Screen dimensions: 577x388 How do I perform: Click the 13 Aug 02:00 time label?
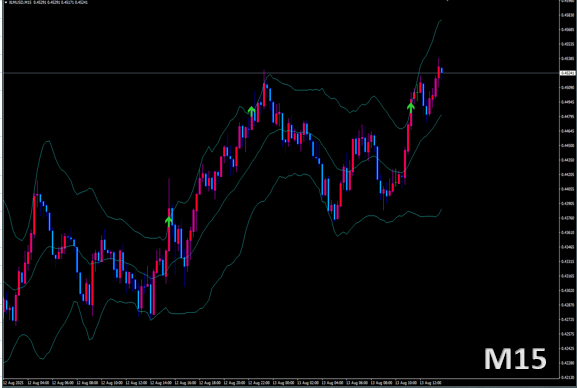tap(308, 383)
